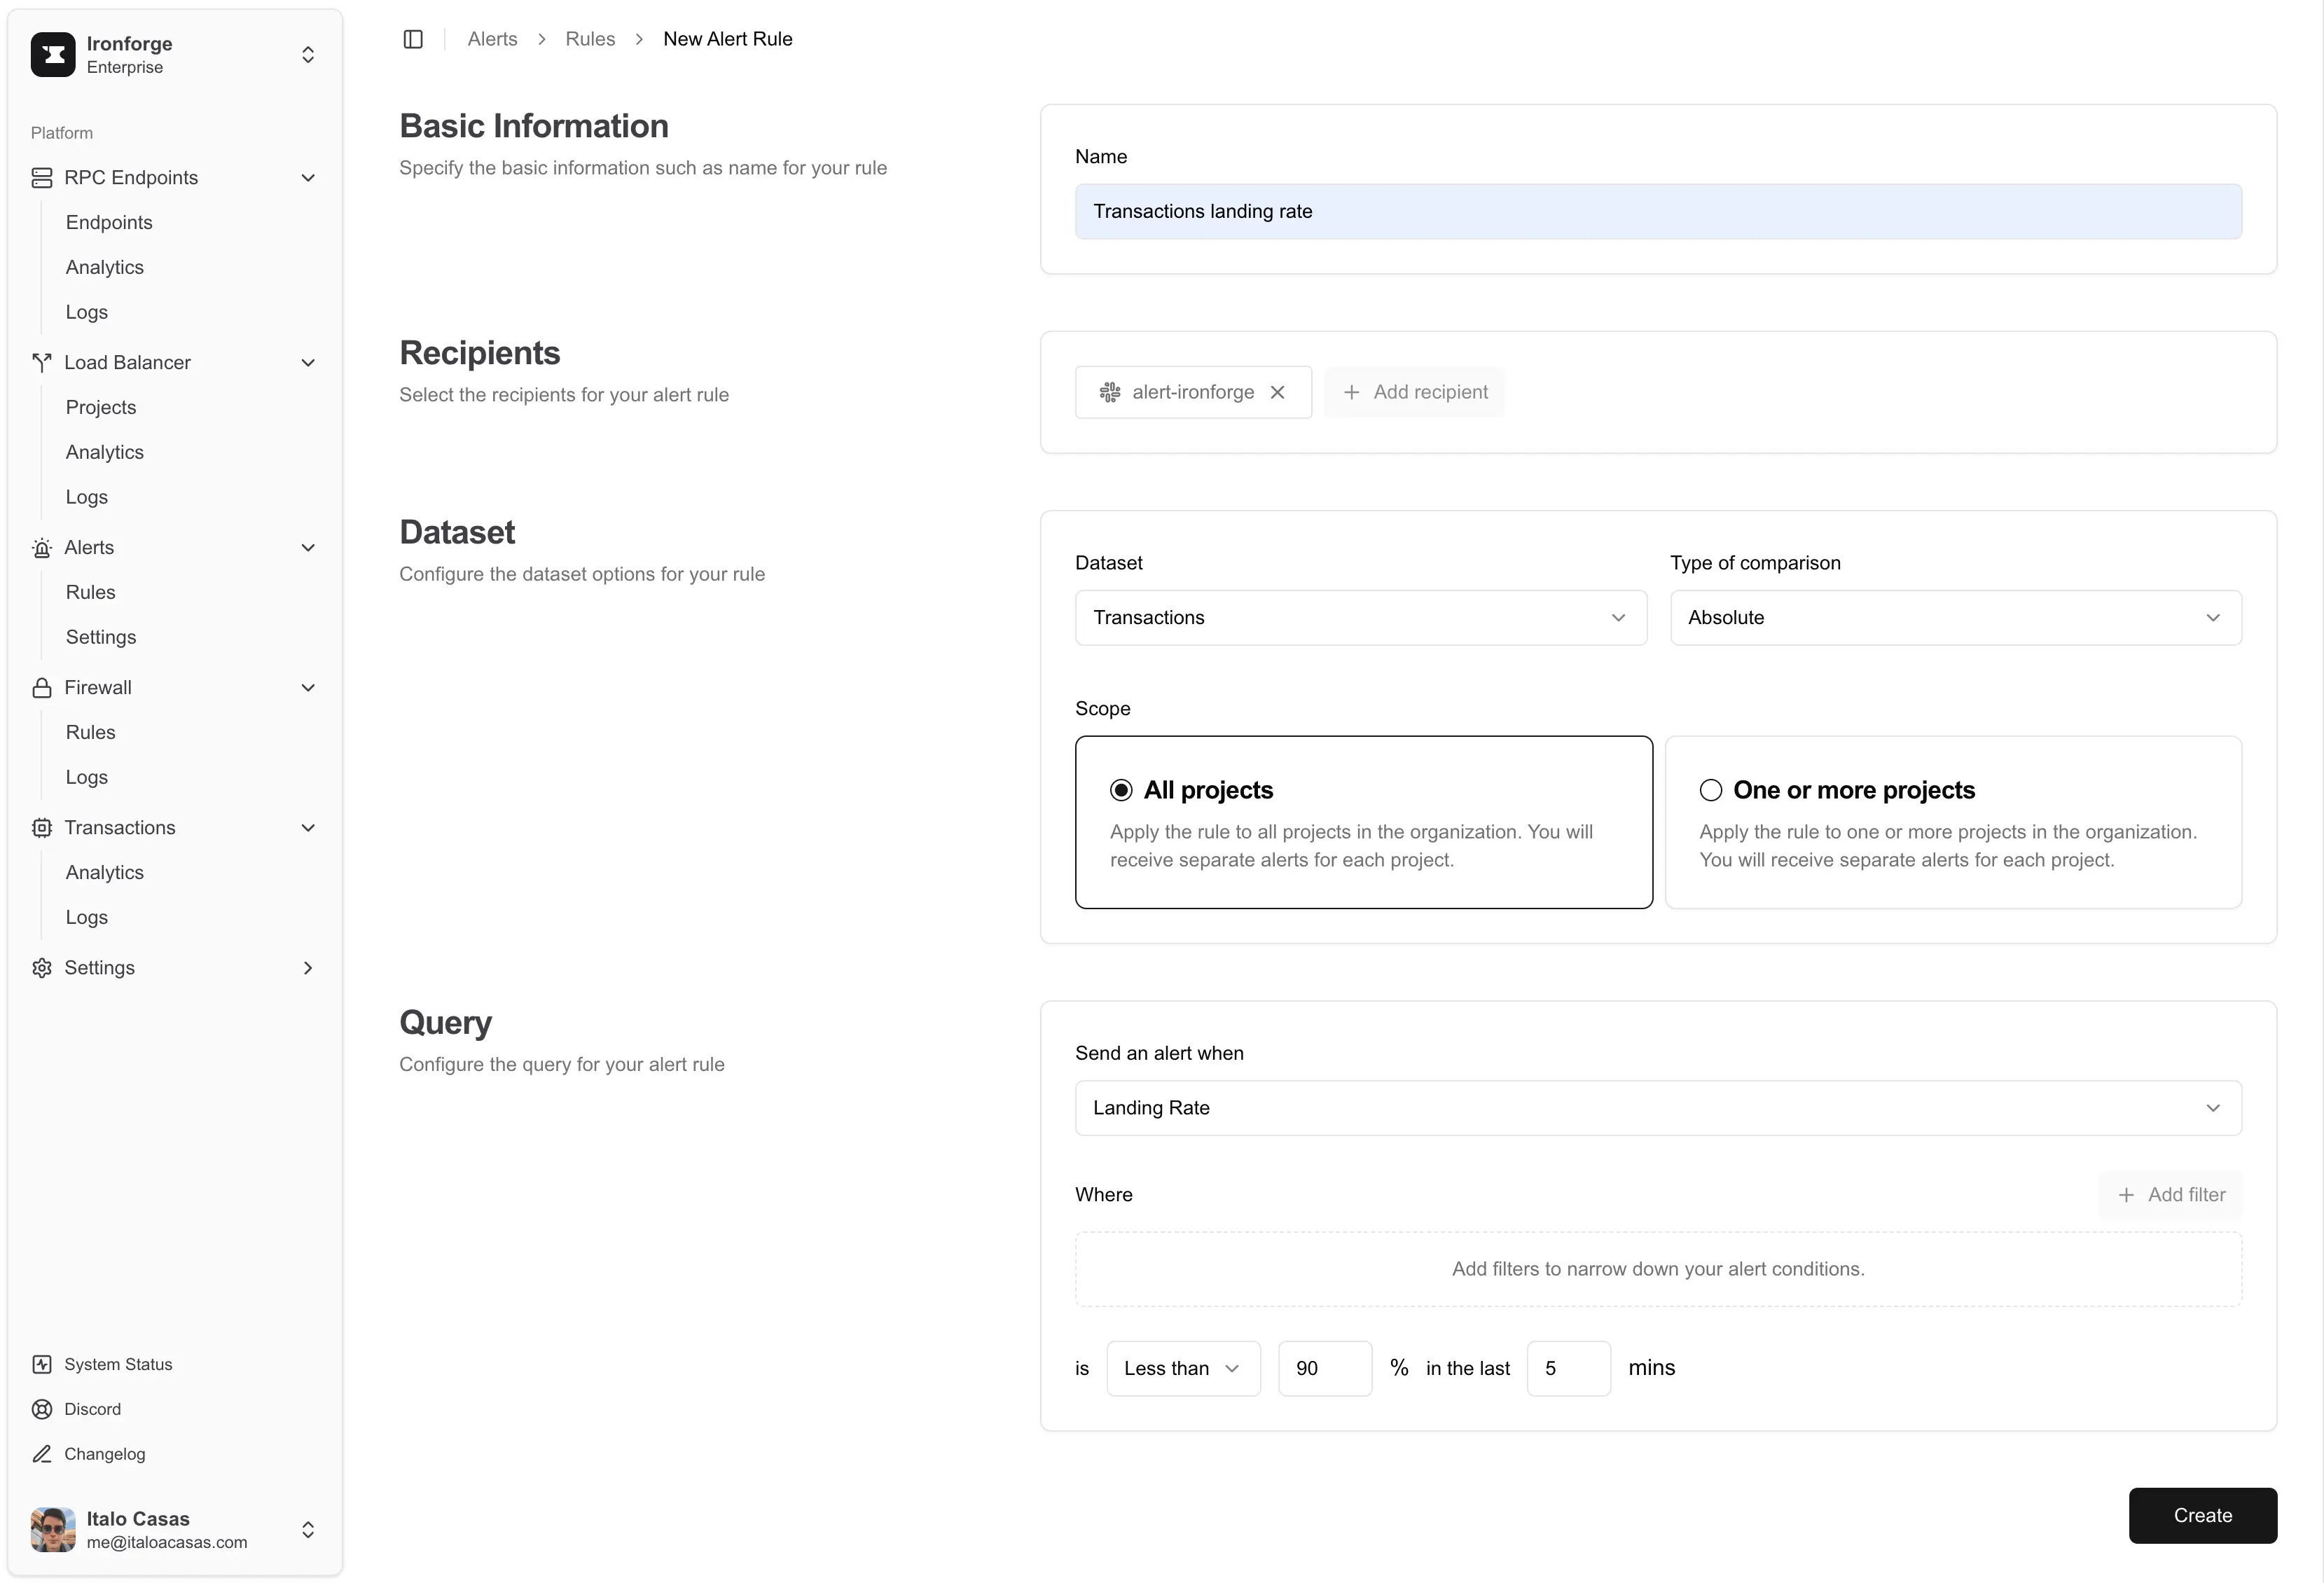Select the All projects scope
The width and height of the screenshot is (2324, 1583).
(x=1121, y=790)
